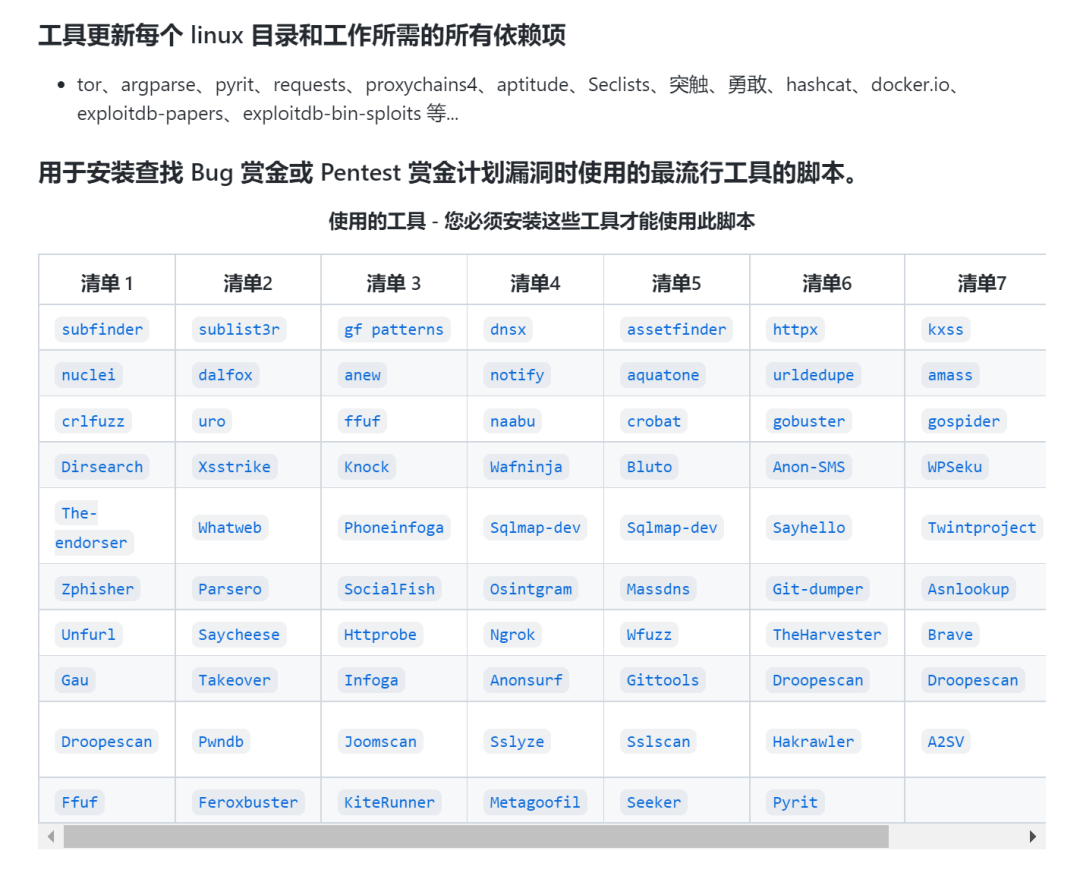Click the SocialFish link

click(389, 589)
